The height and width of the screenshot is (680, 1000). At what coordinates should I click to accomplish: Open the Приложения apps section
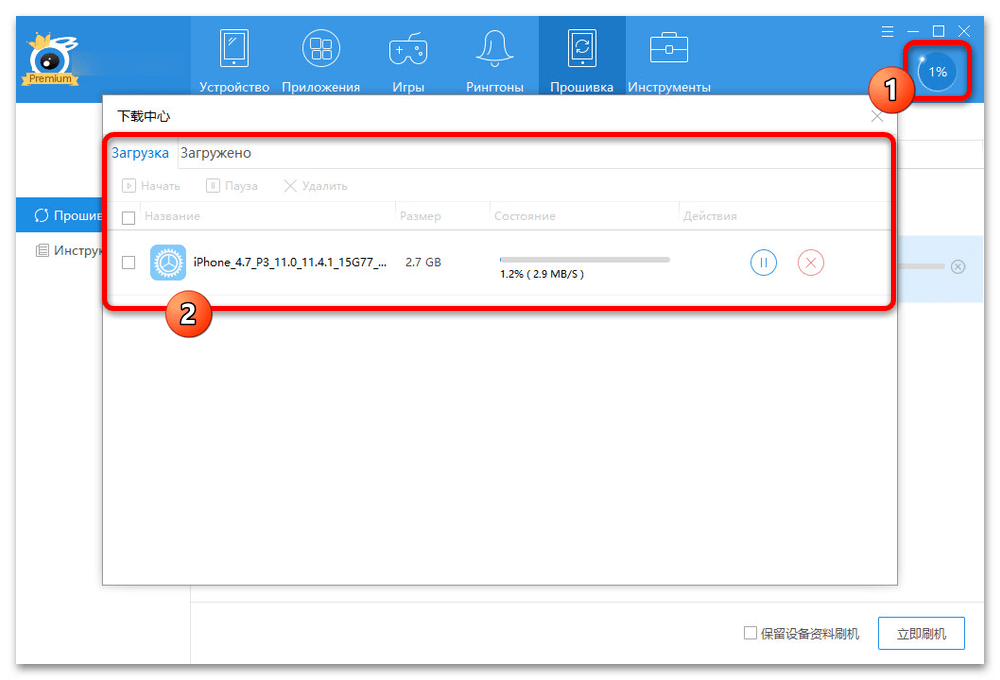(321, 59)
